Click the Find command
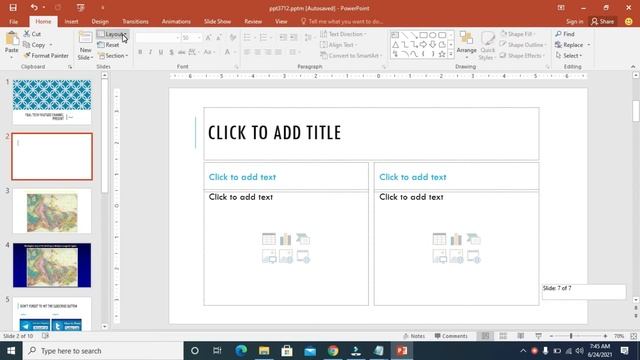 565,34
